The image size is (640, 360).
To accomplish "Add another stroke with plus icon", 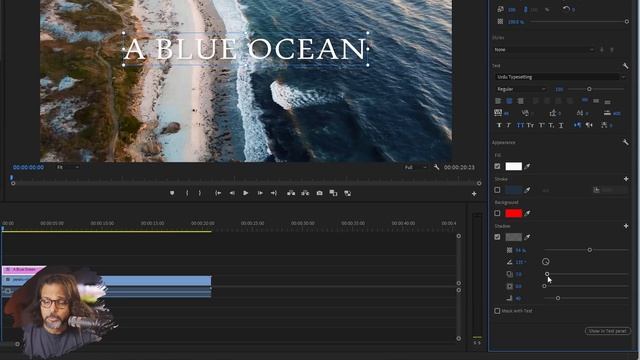I will coord(626,179).
